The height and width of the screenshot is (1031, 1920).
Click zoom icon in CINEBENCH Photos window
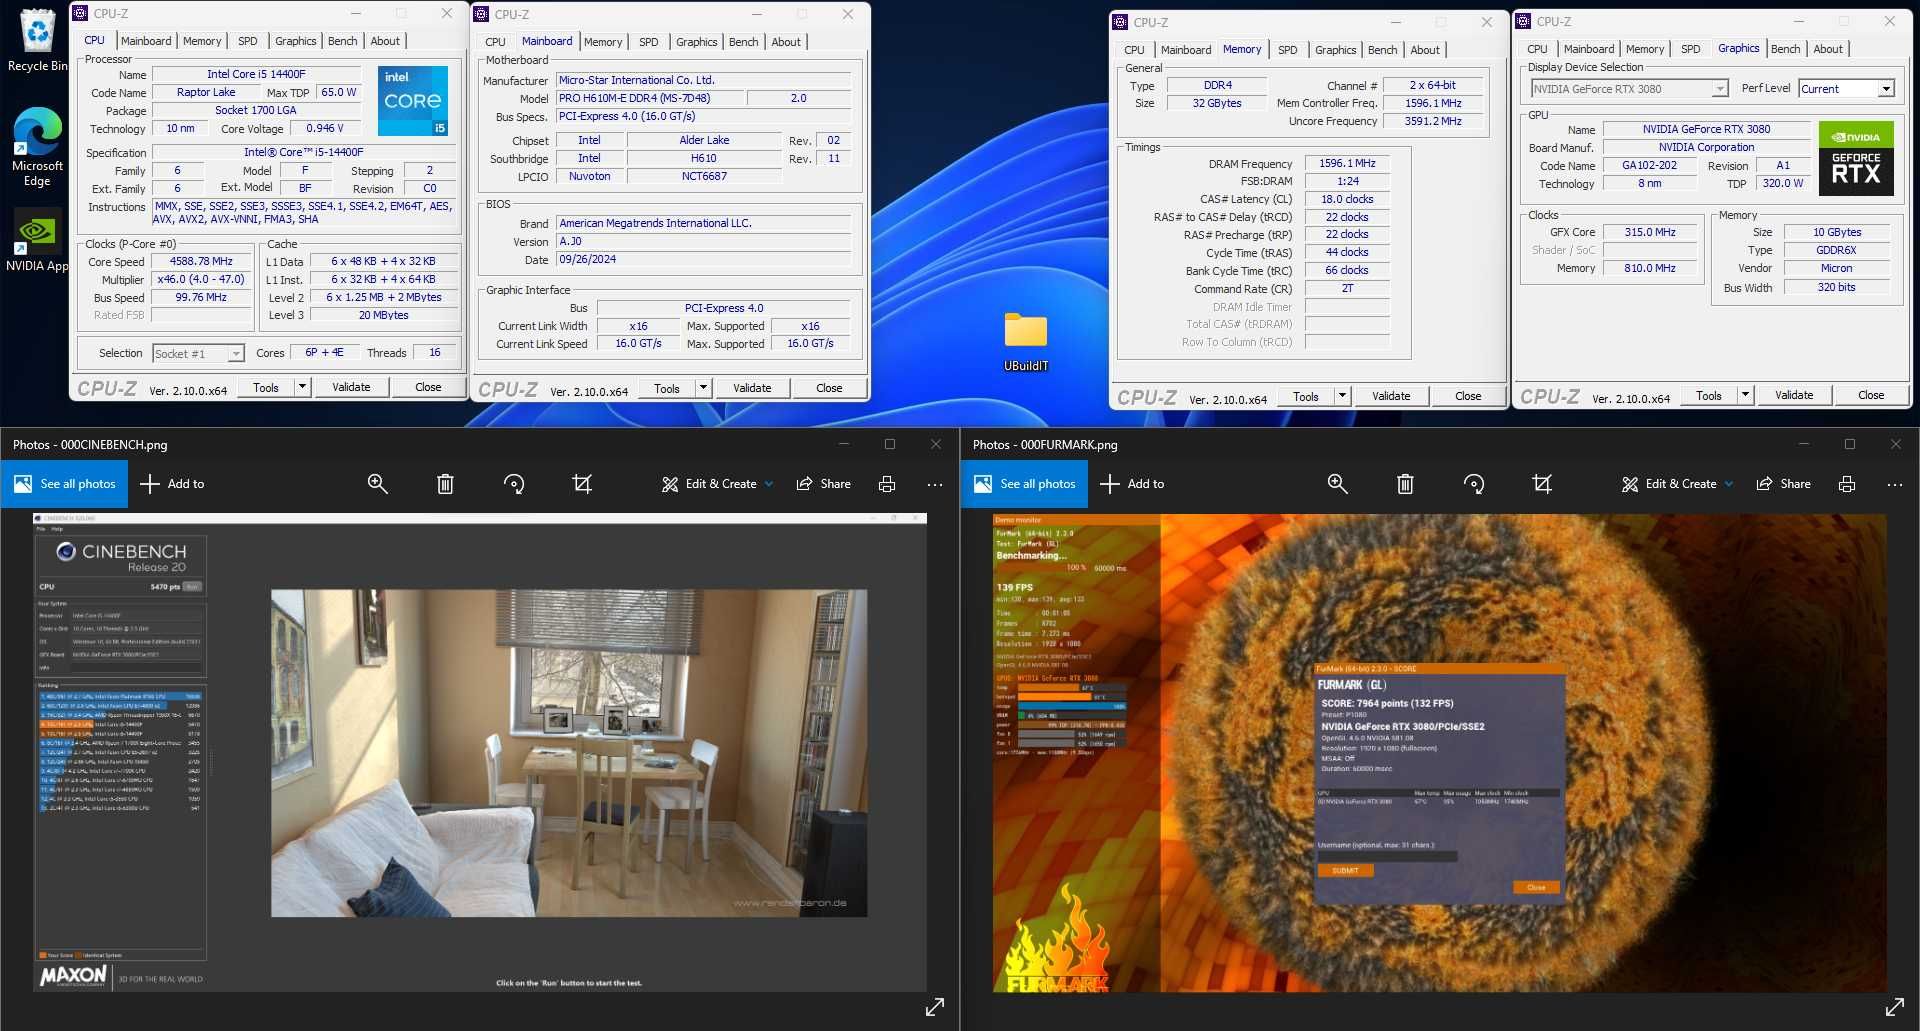point(377,484)
